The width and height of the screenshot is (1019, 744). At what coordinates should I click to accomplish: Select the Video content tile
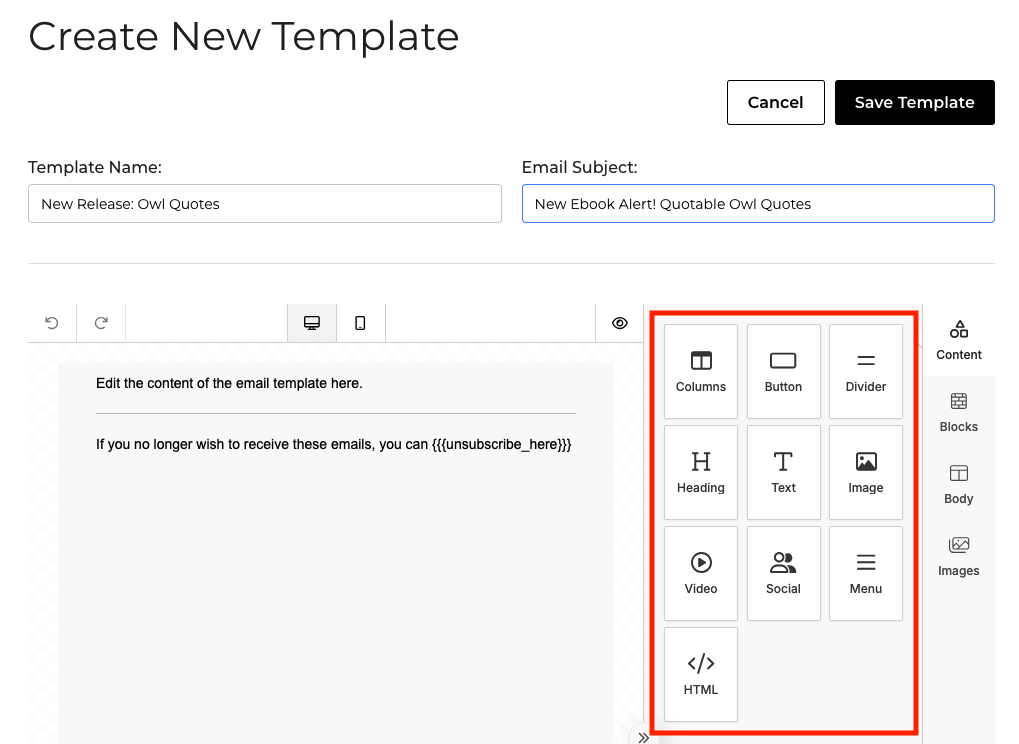click(x=701, y=573)
